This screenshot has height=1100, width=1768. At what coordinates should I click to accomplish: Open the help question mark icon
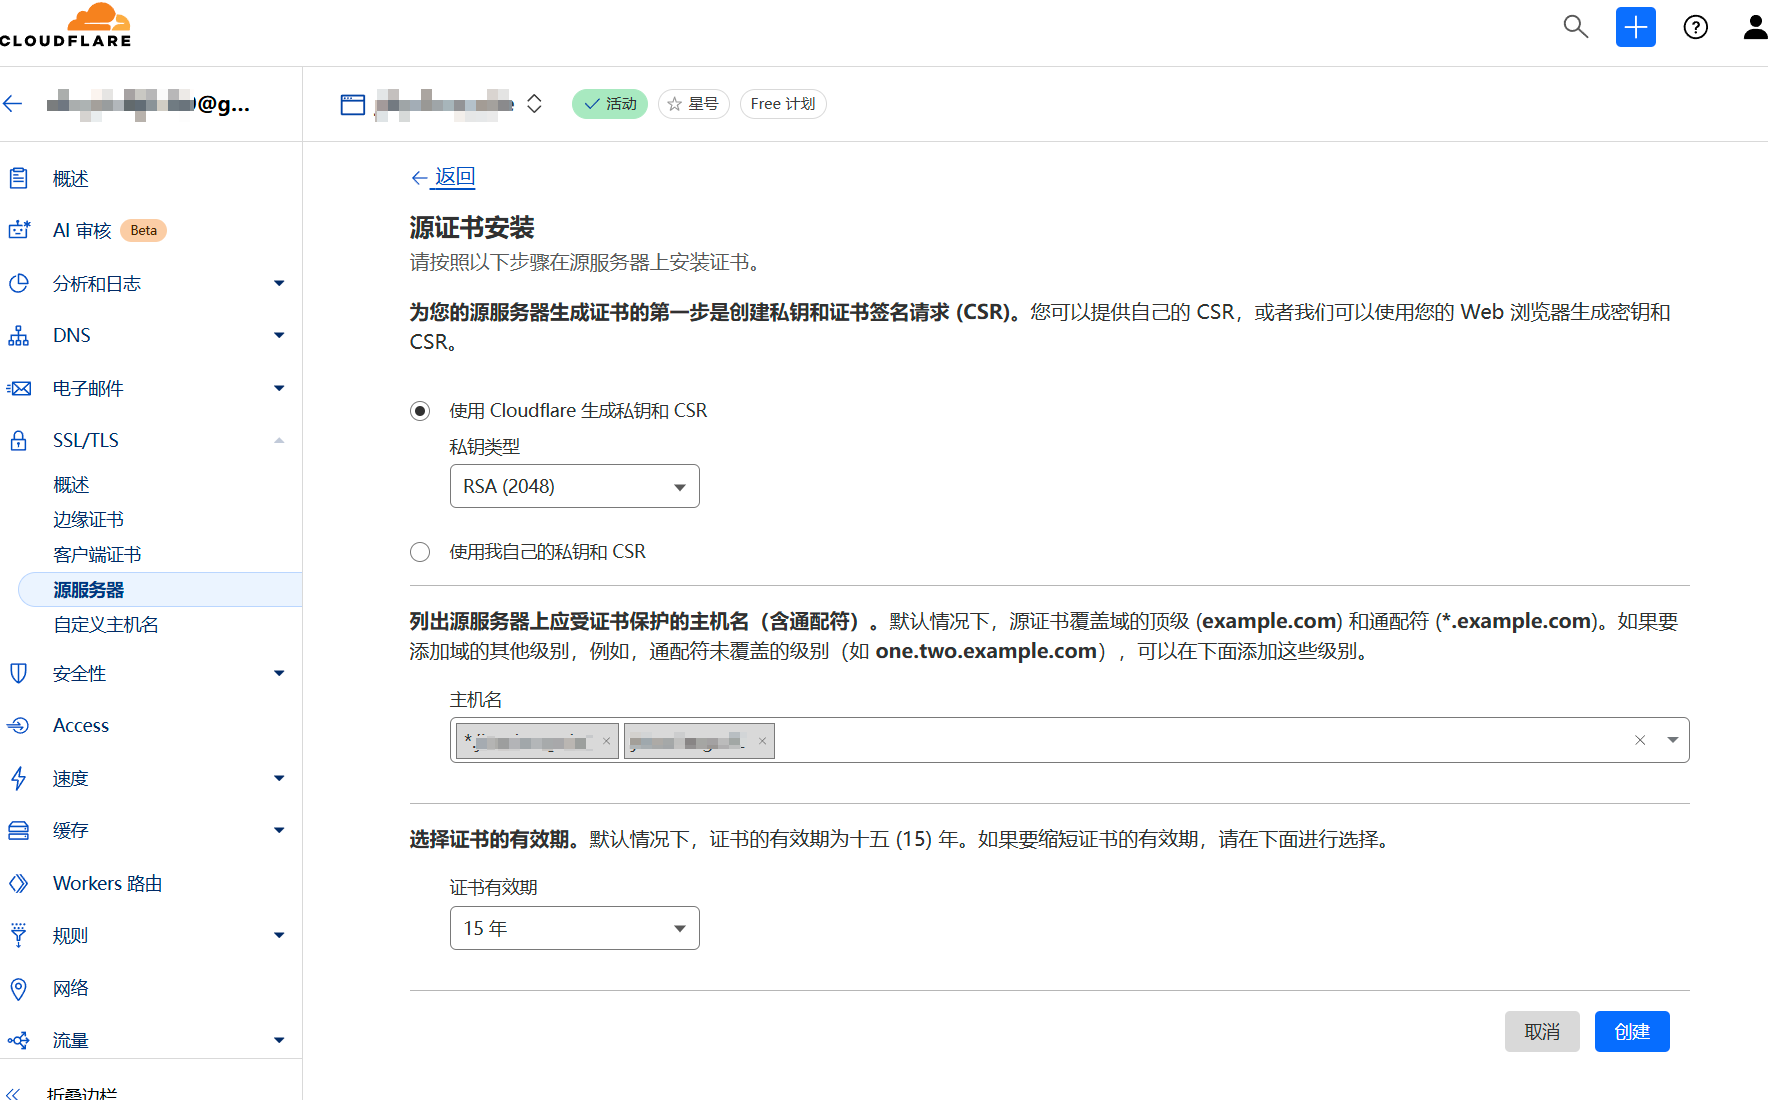1695,27
